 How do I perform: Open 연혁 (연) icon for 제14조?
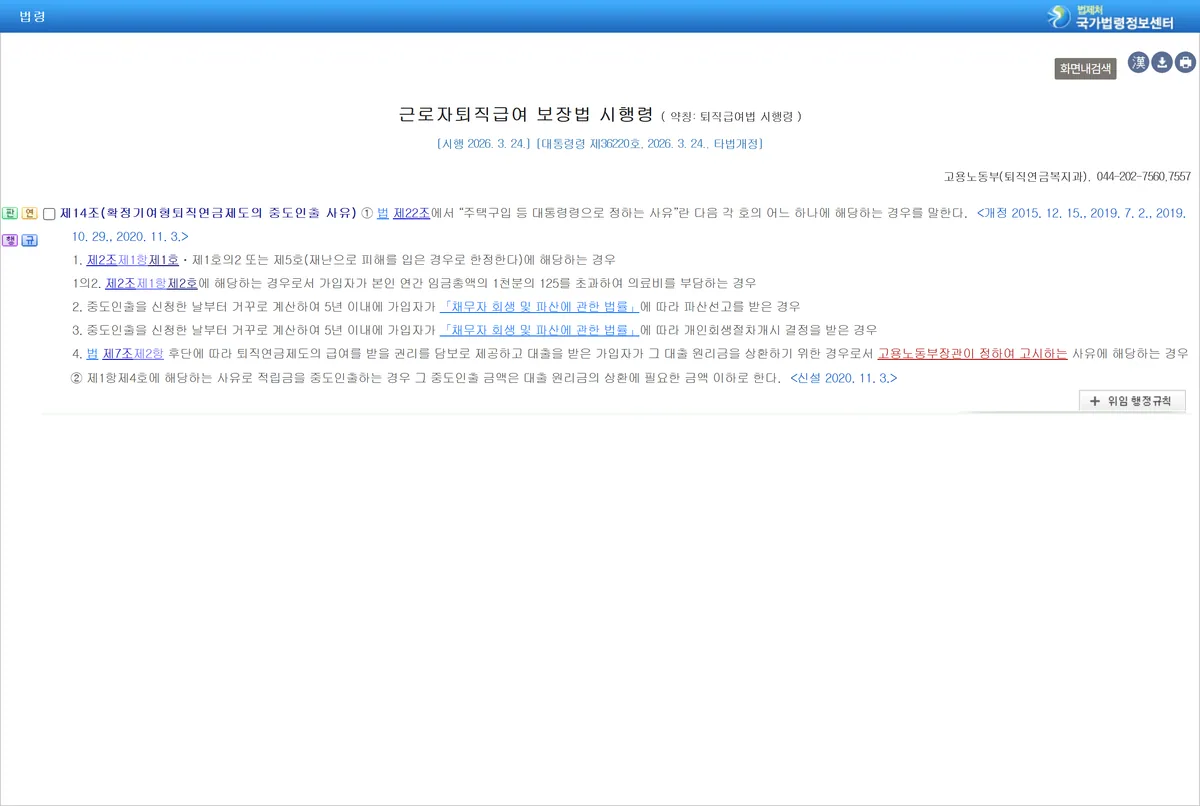[29, 213]
